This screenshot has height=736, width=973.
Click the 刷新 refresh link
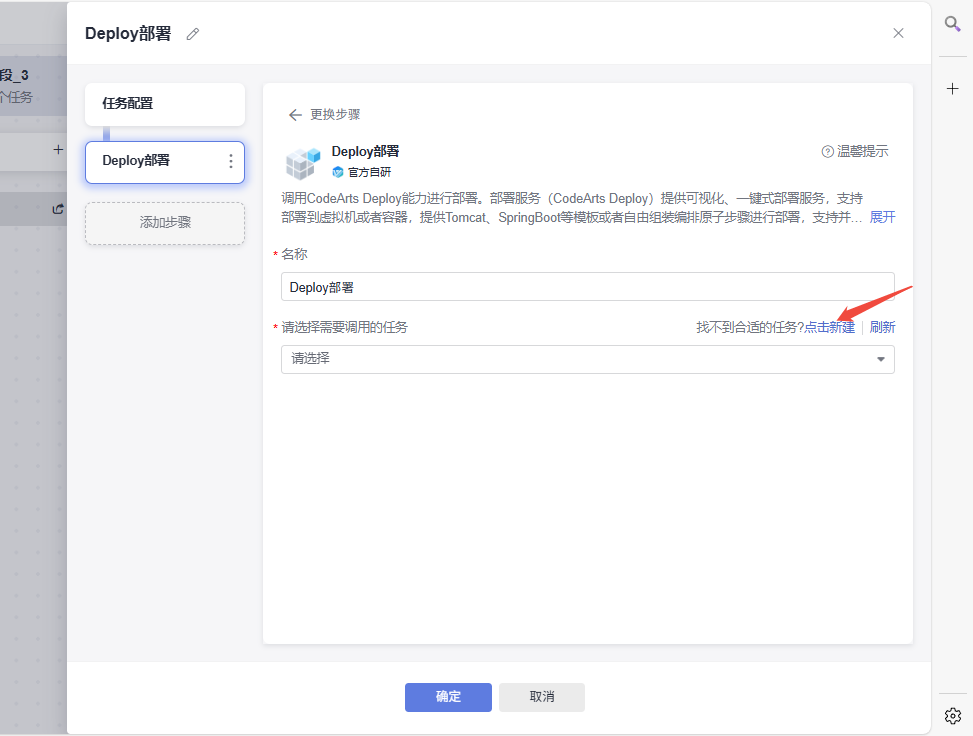point(882,327)
